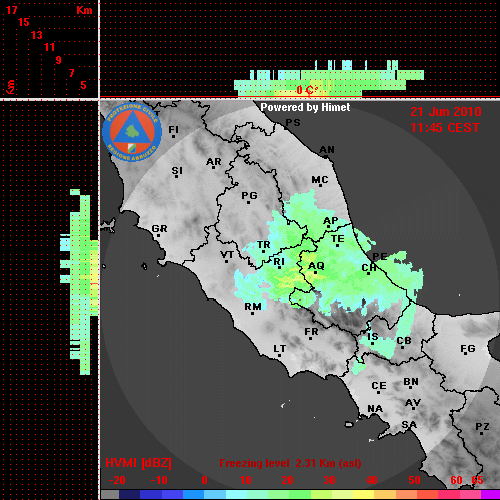This screenshot has width=500, height=500.
Task: Click the SA city label
Action: point(409,425)
